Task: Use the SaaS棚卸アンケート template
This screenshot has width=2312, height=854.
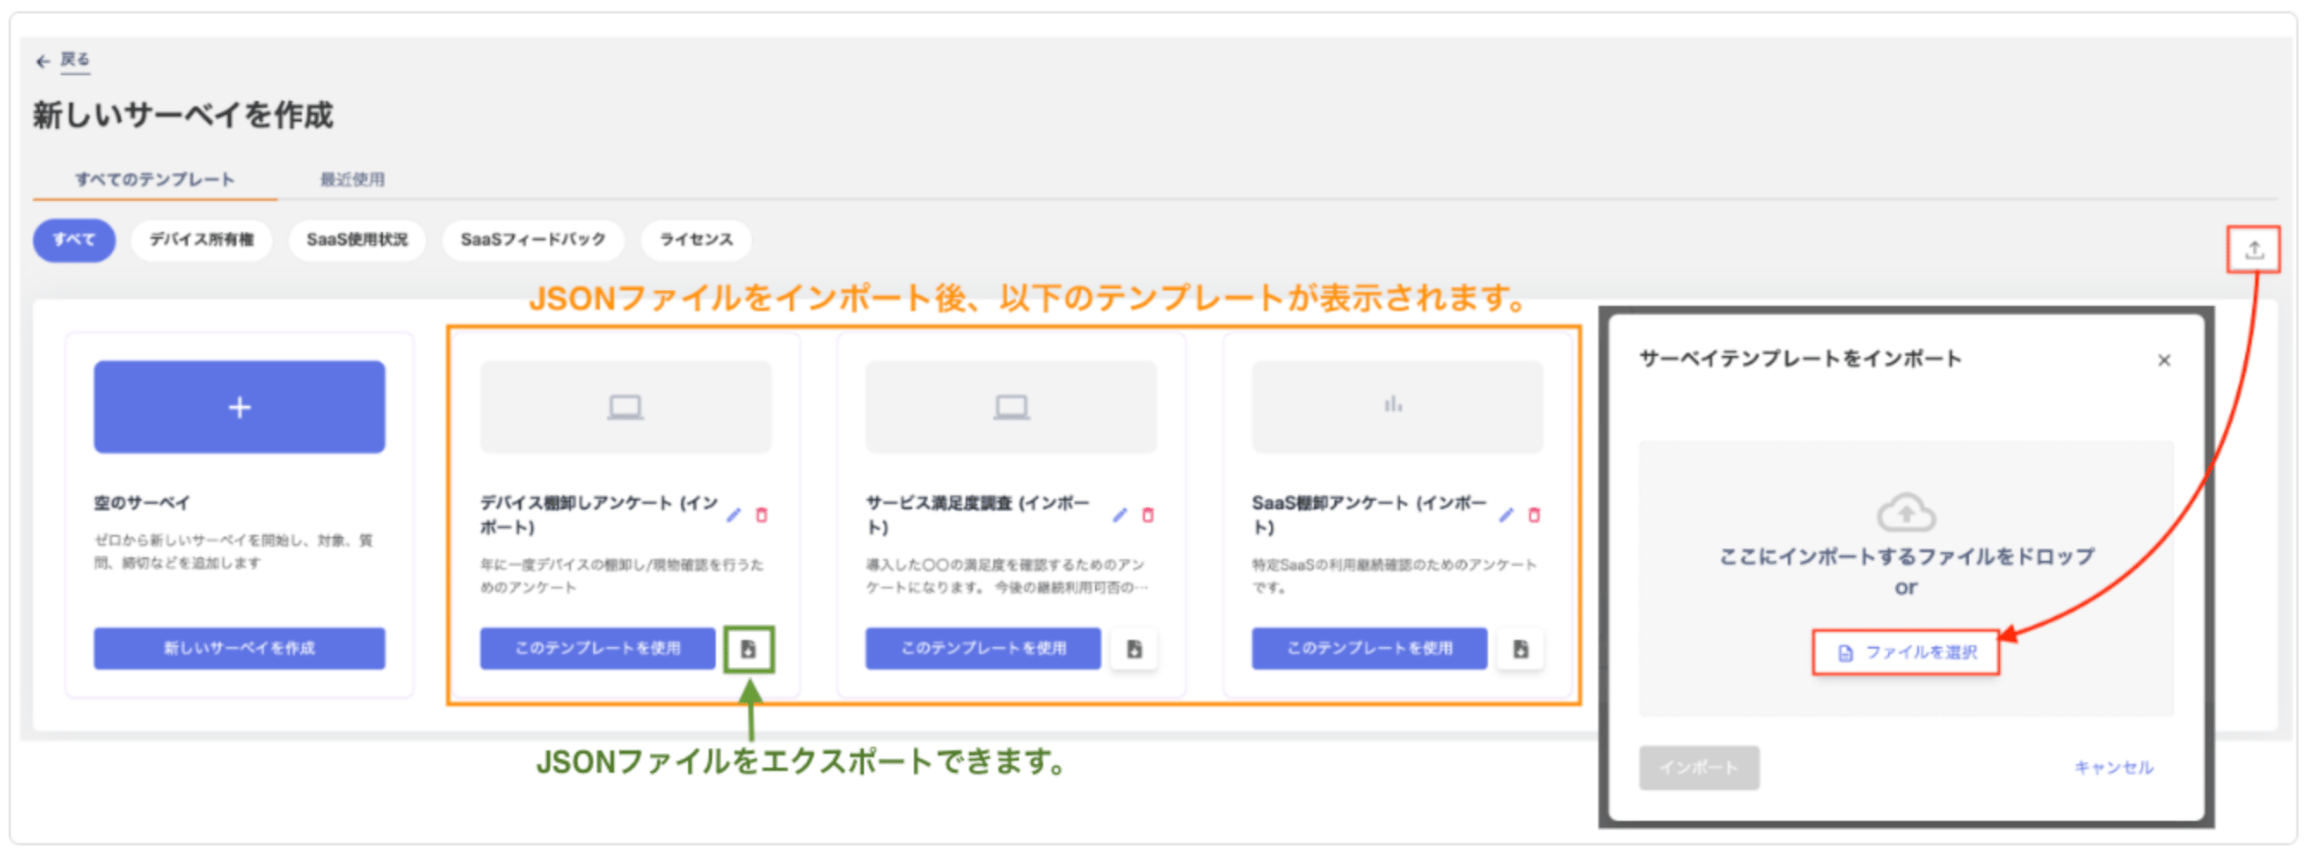Action: [x=1369, y=648]
